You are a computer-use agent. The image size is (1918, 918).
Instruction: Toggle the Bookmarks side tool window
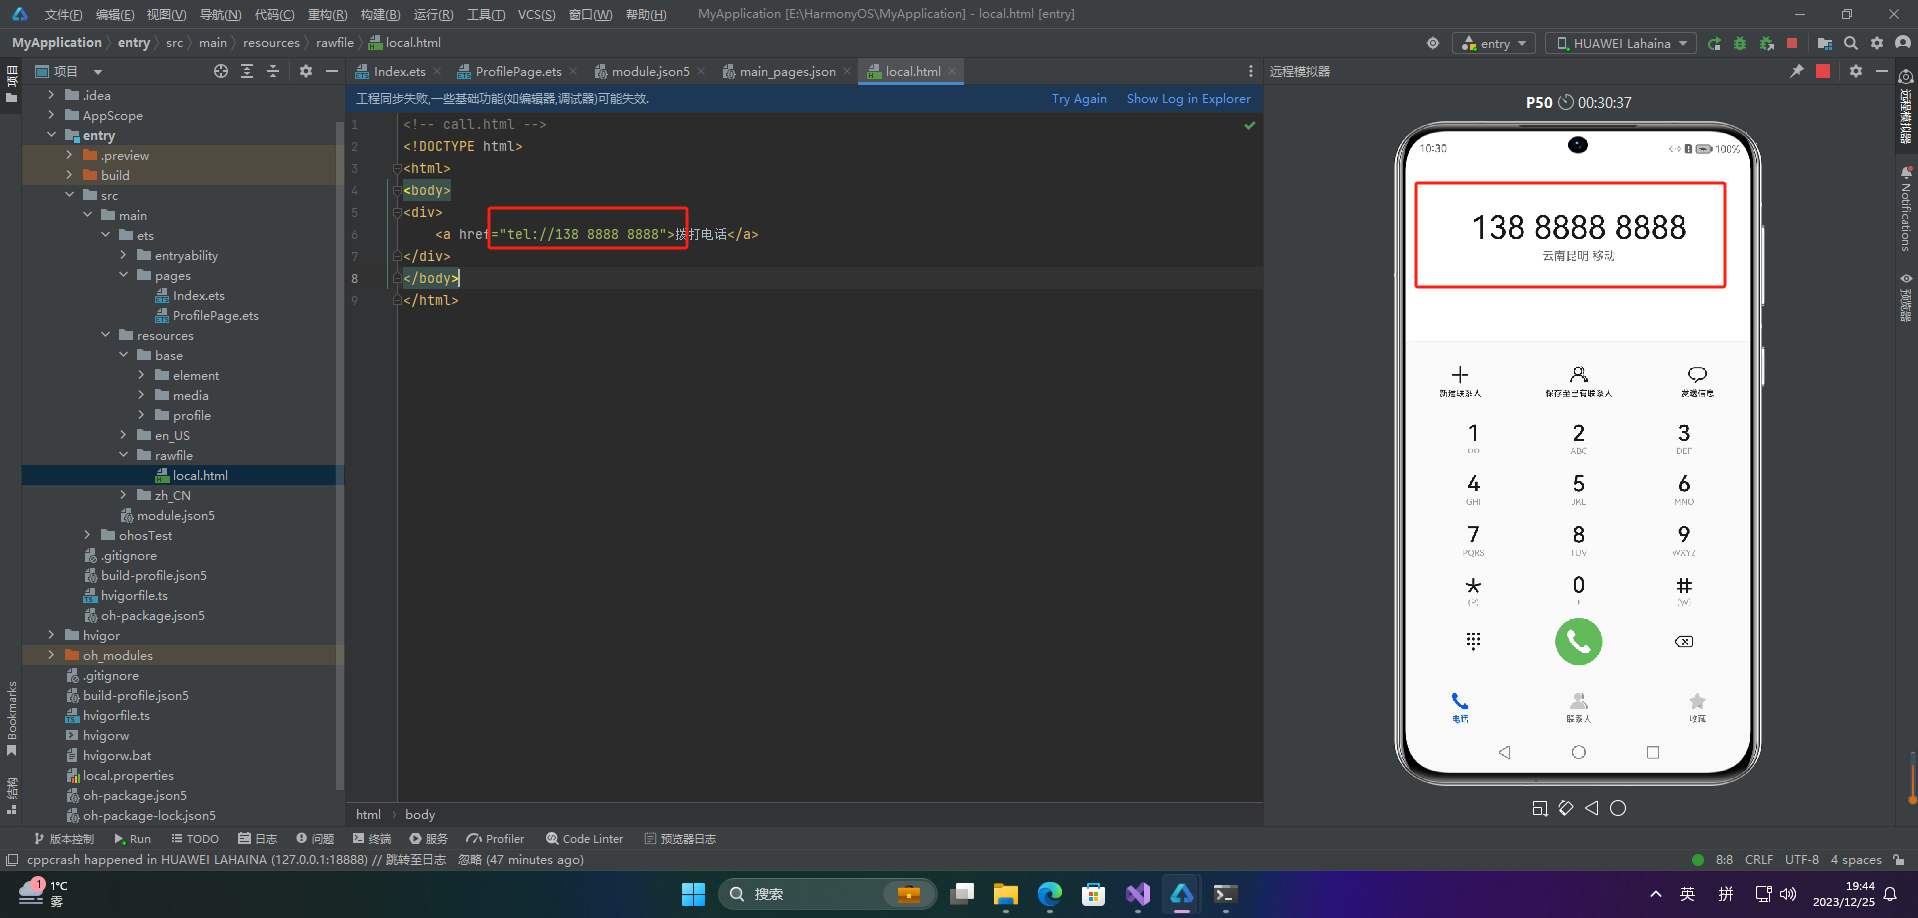[12, 718]
